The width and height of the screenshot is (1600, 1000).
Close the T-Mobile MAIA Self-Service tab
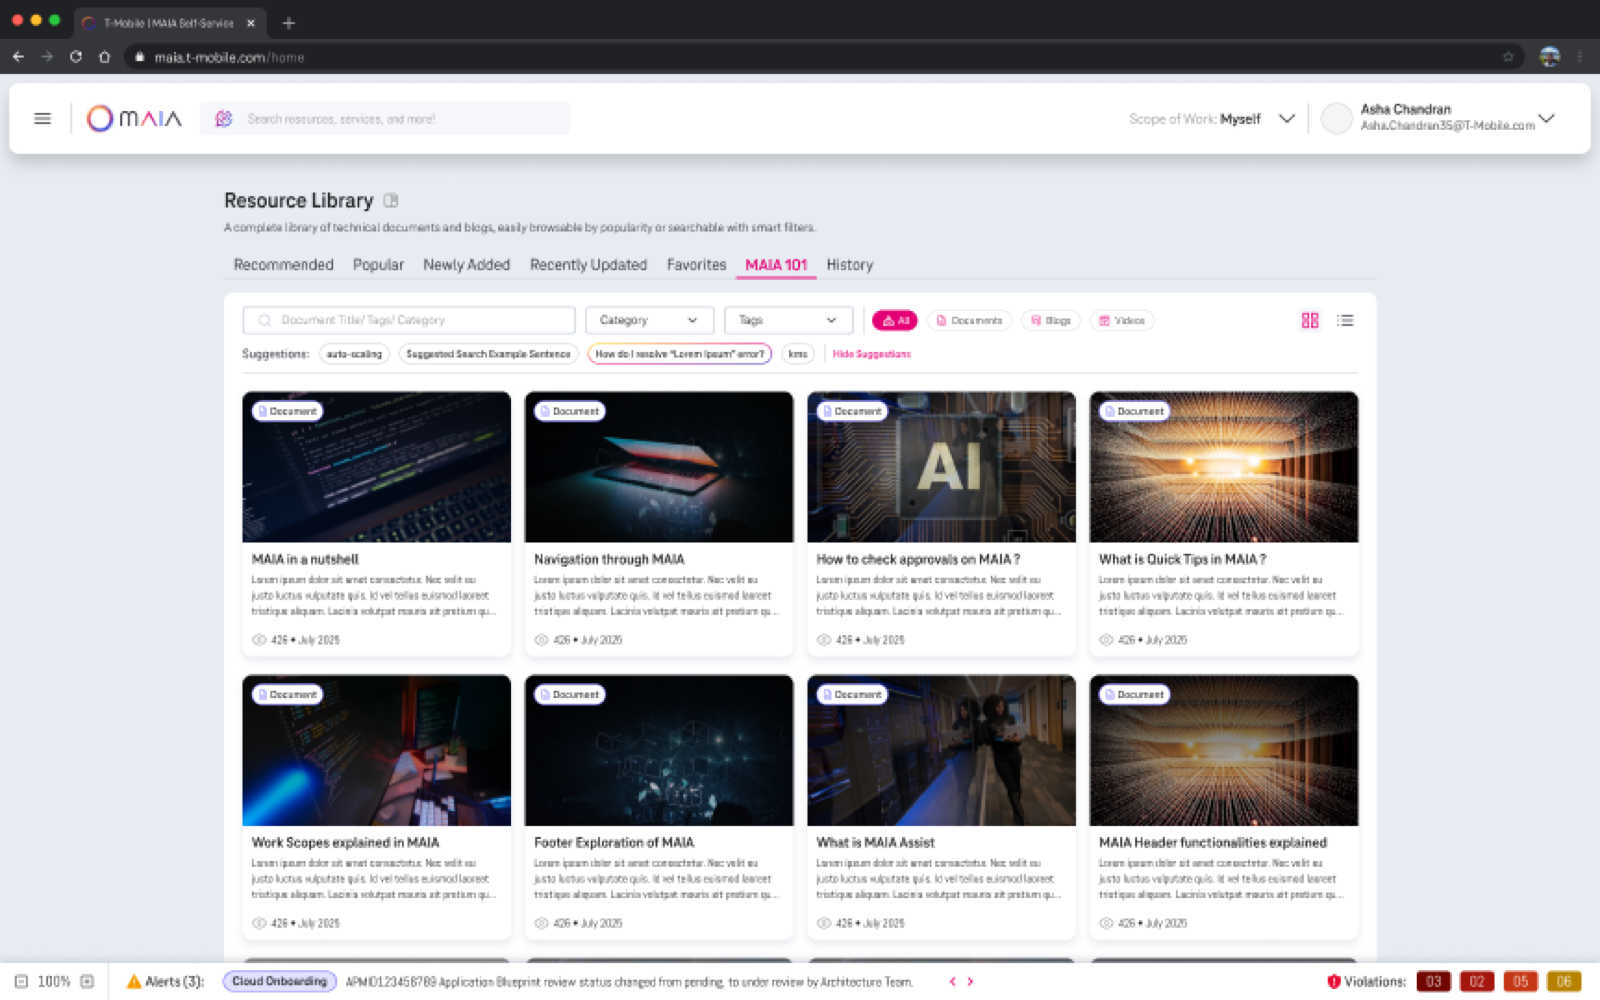coord(251,23)
